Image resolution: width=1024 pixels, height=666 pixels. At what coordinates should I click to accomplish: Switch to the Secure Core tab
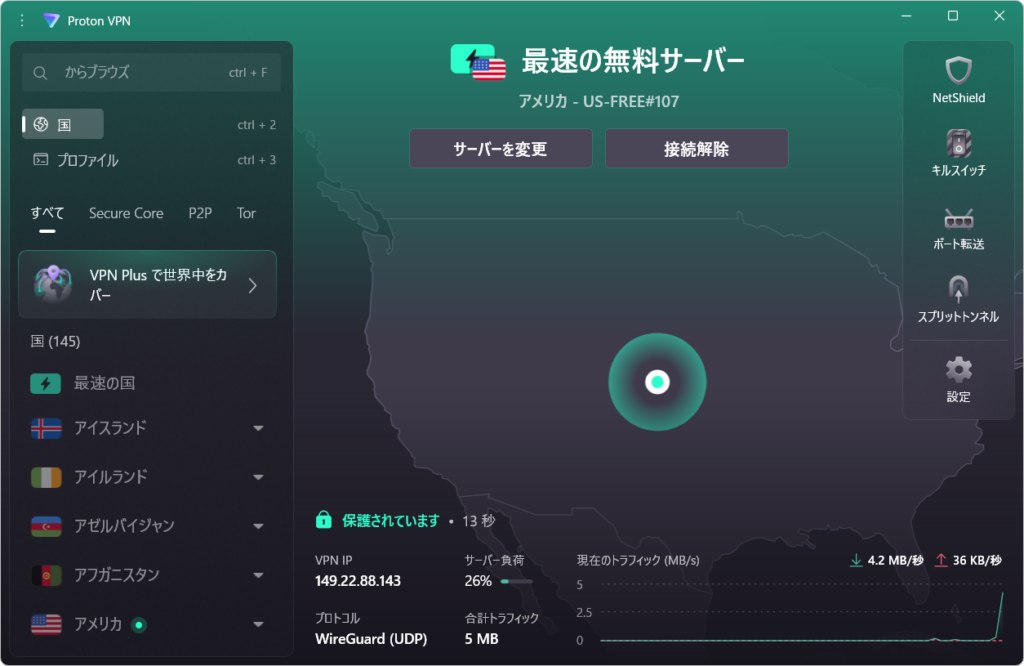tap(126, 213)
